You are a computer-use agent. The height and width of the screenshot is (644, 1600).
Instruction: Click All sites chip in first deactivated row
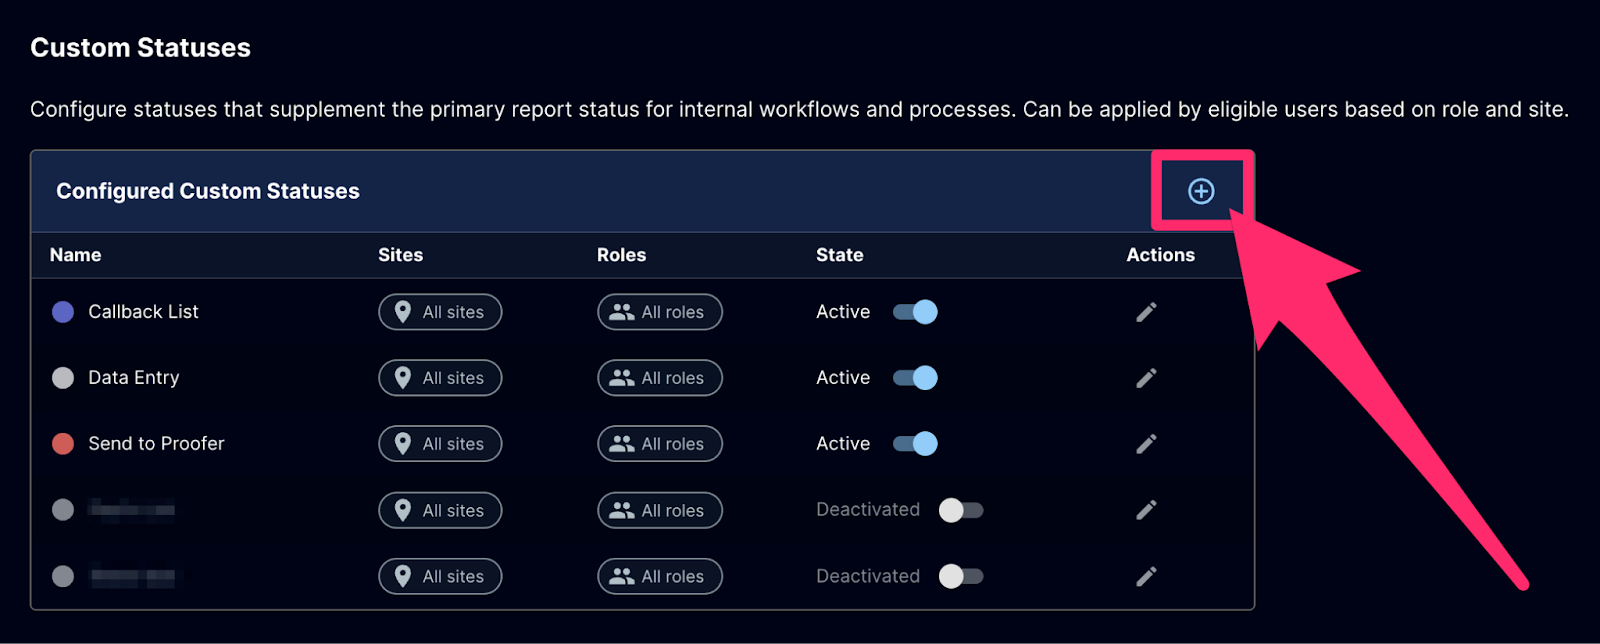[440, 510]
